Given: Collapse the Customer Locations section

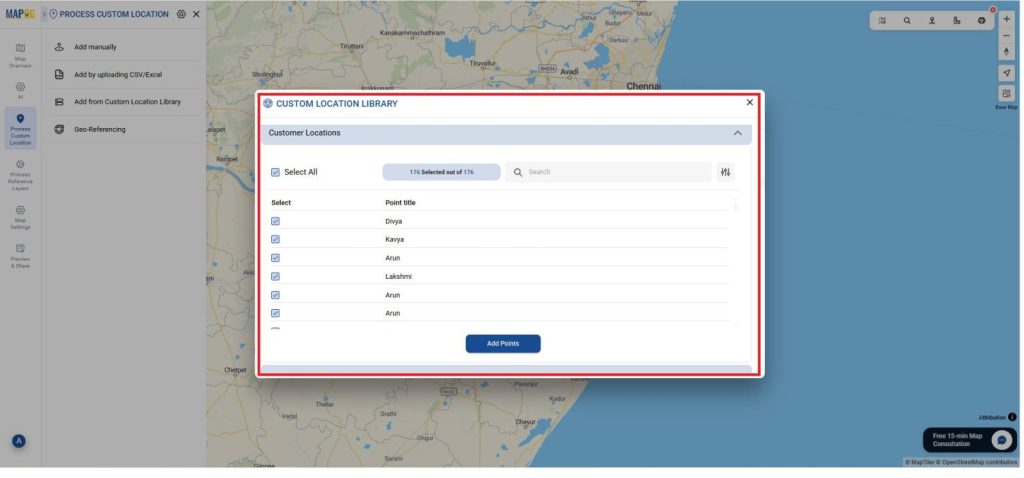Looking at the screenshot, I should click(737, 133).
